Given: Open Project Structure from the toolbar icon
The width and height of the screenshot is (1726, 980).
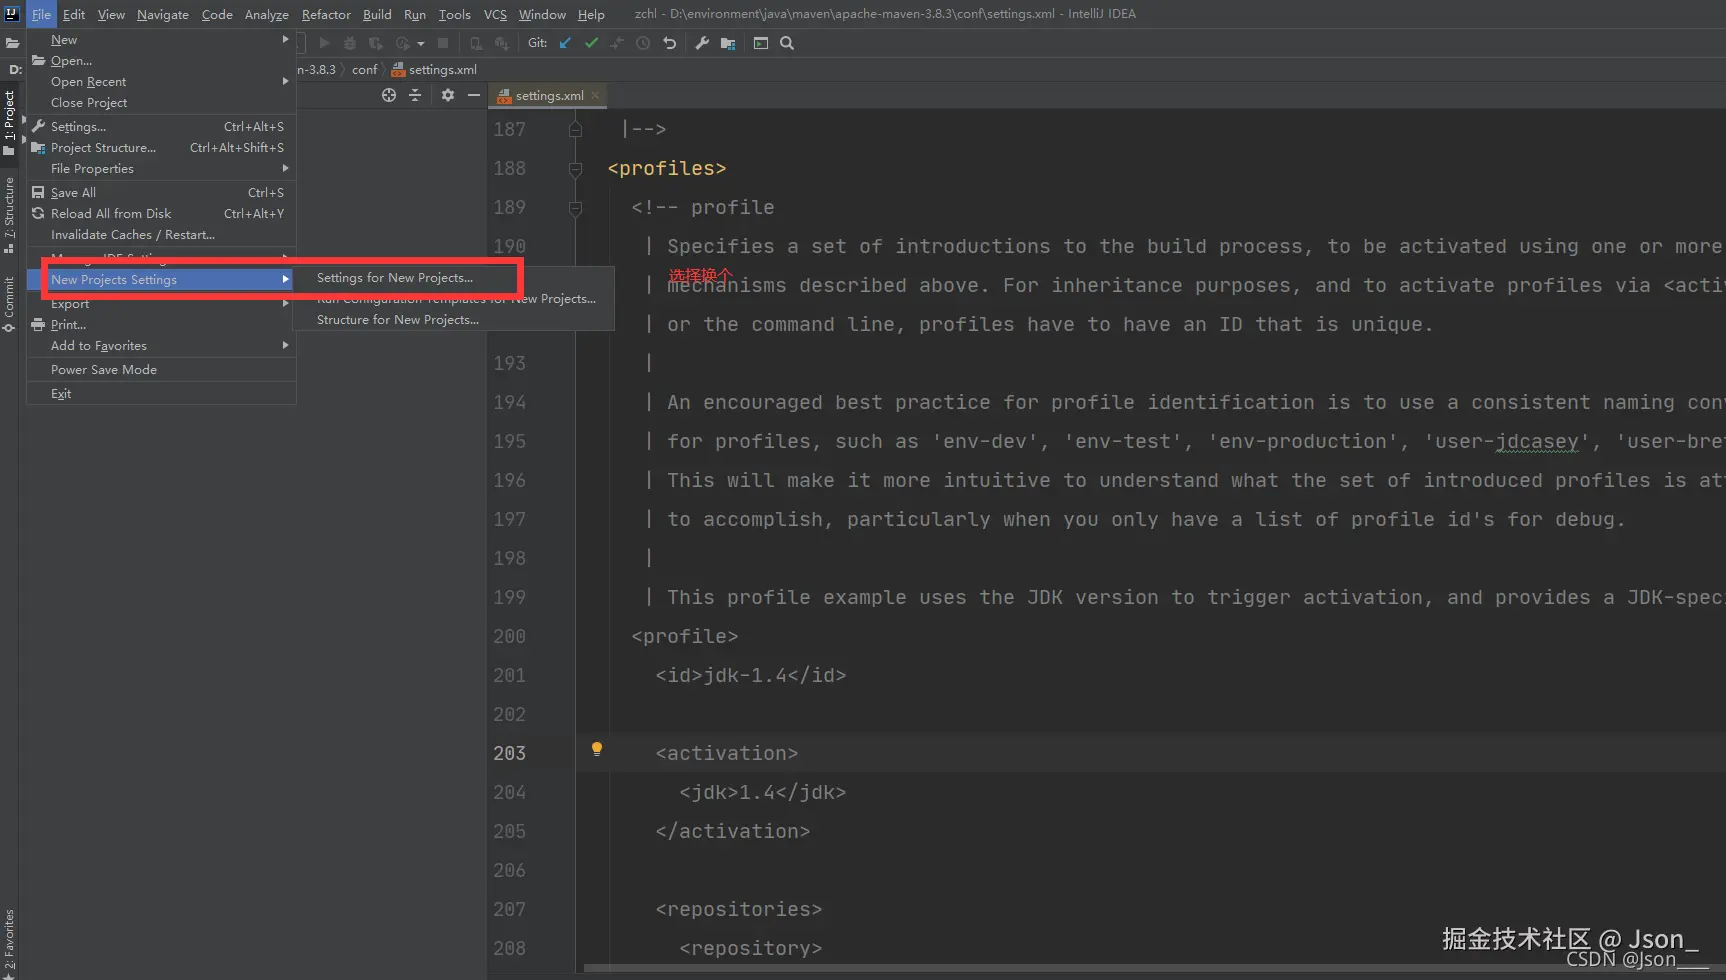Looking at the screenshot, I should pos(728,43).
